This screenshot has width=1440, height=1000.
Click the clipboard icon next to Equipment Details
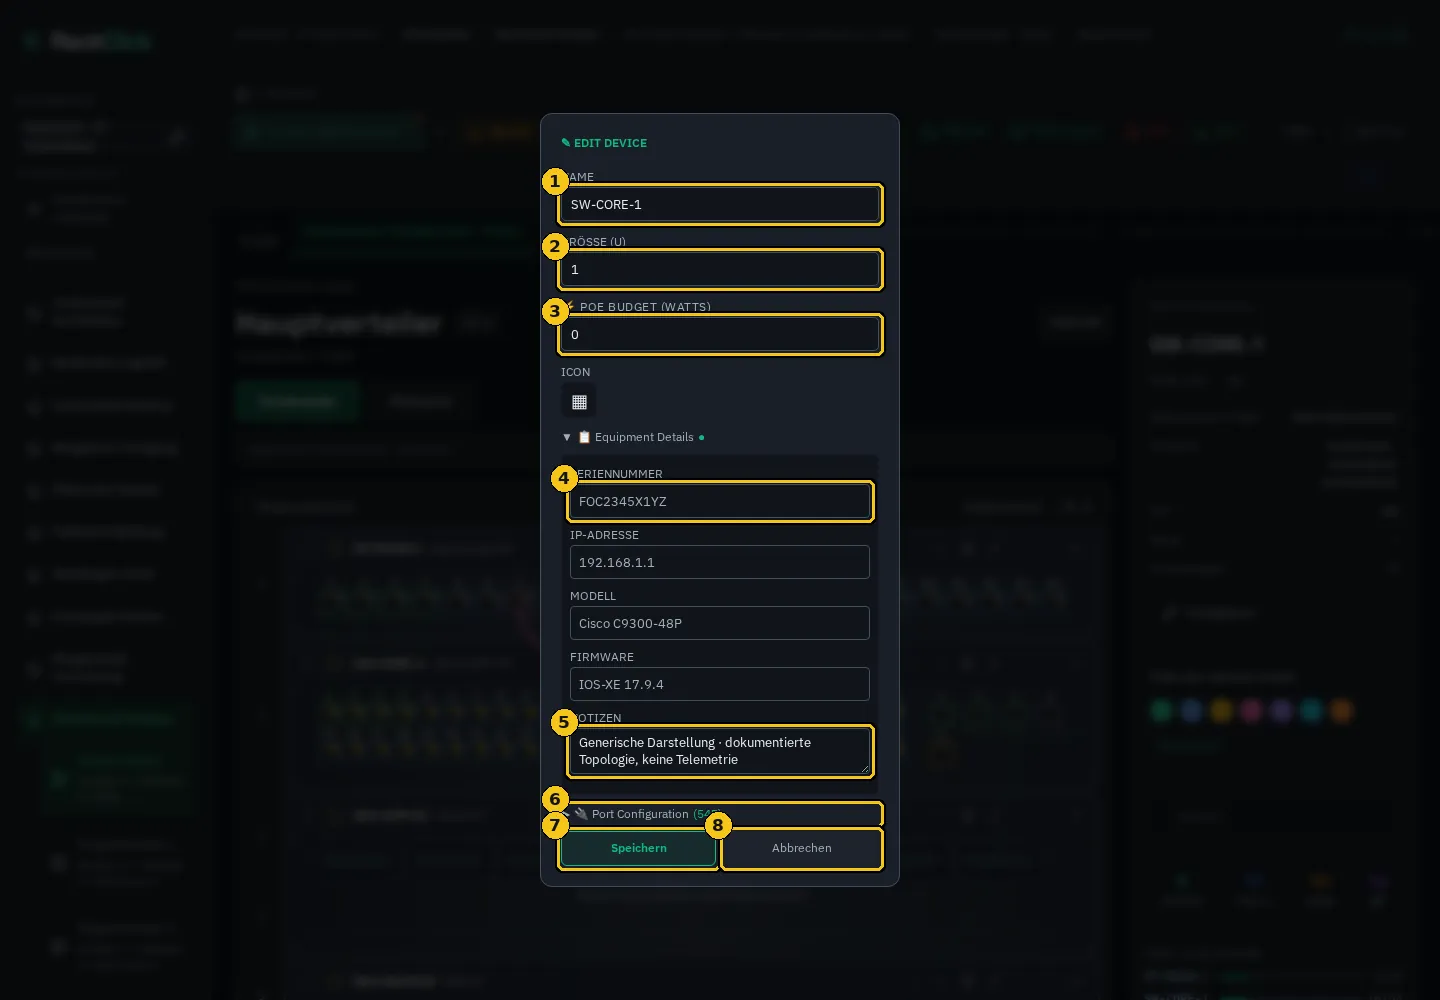(584, 437)
